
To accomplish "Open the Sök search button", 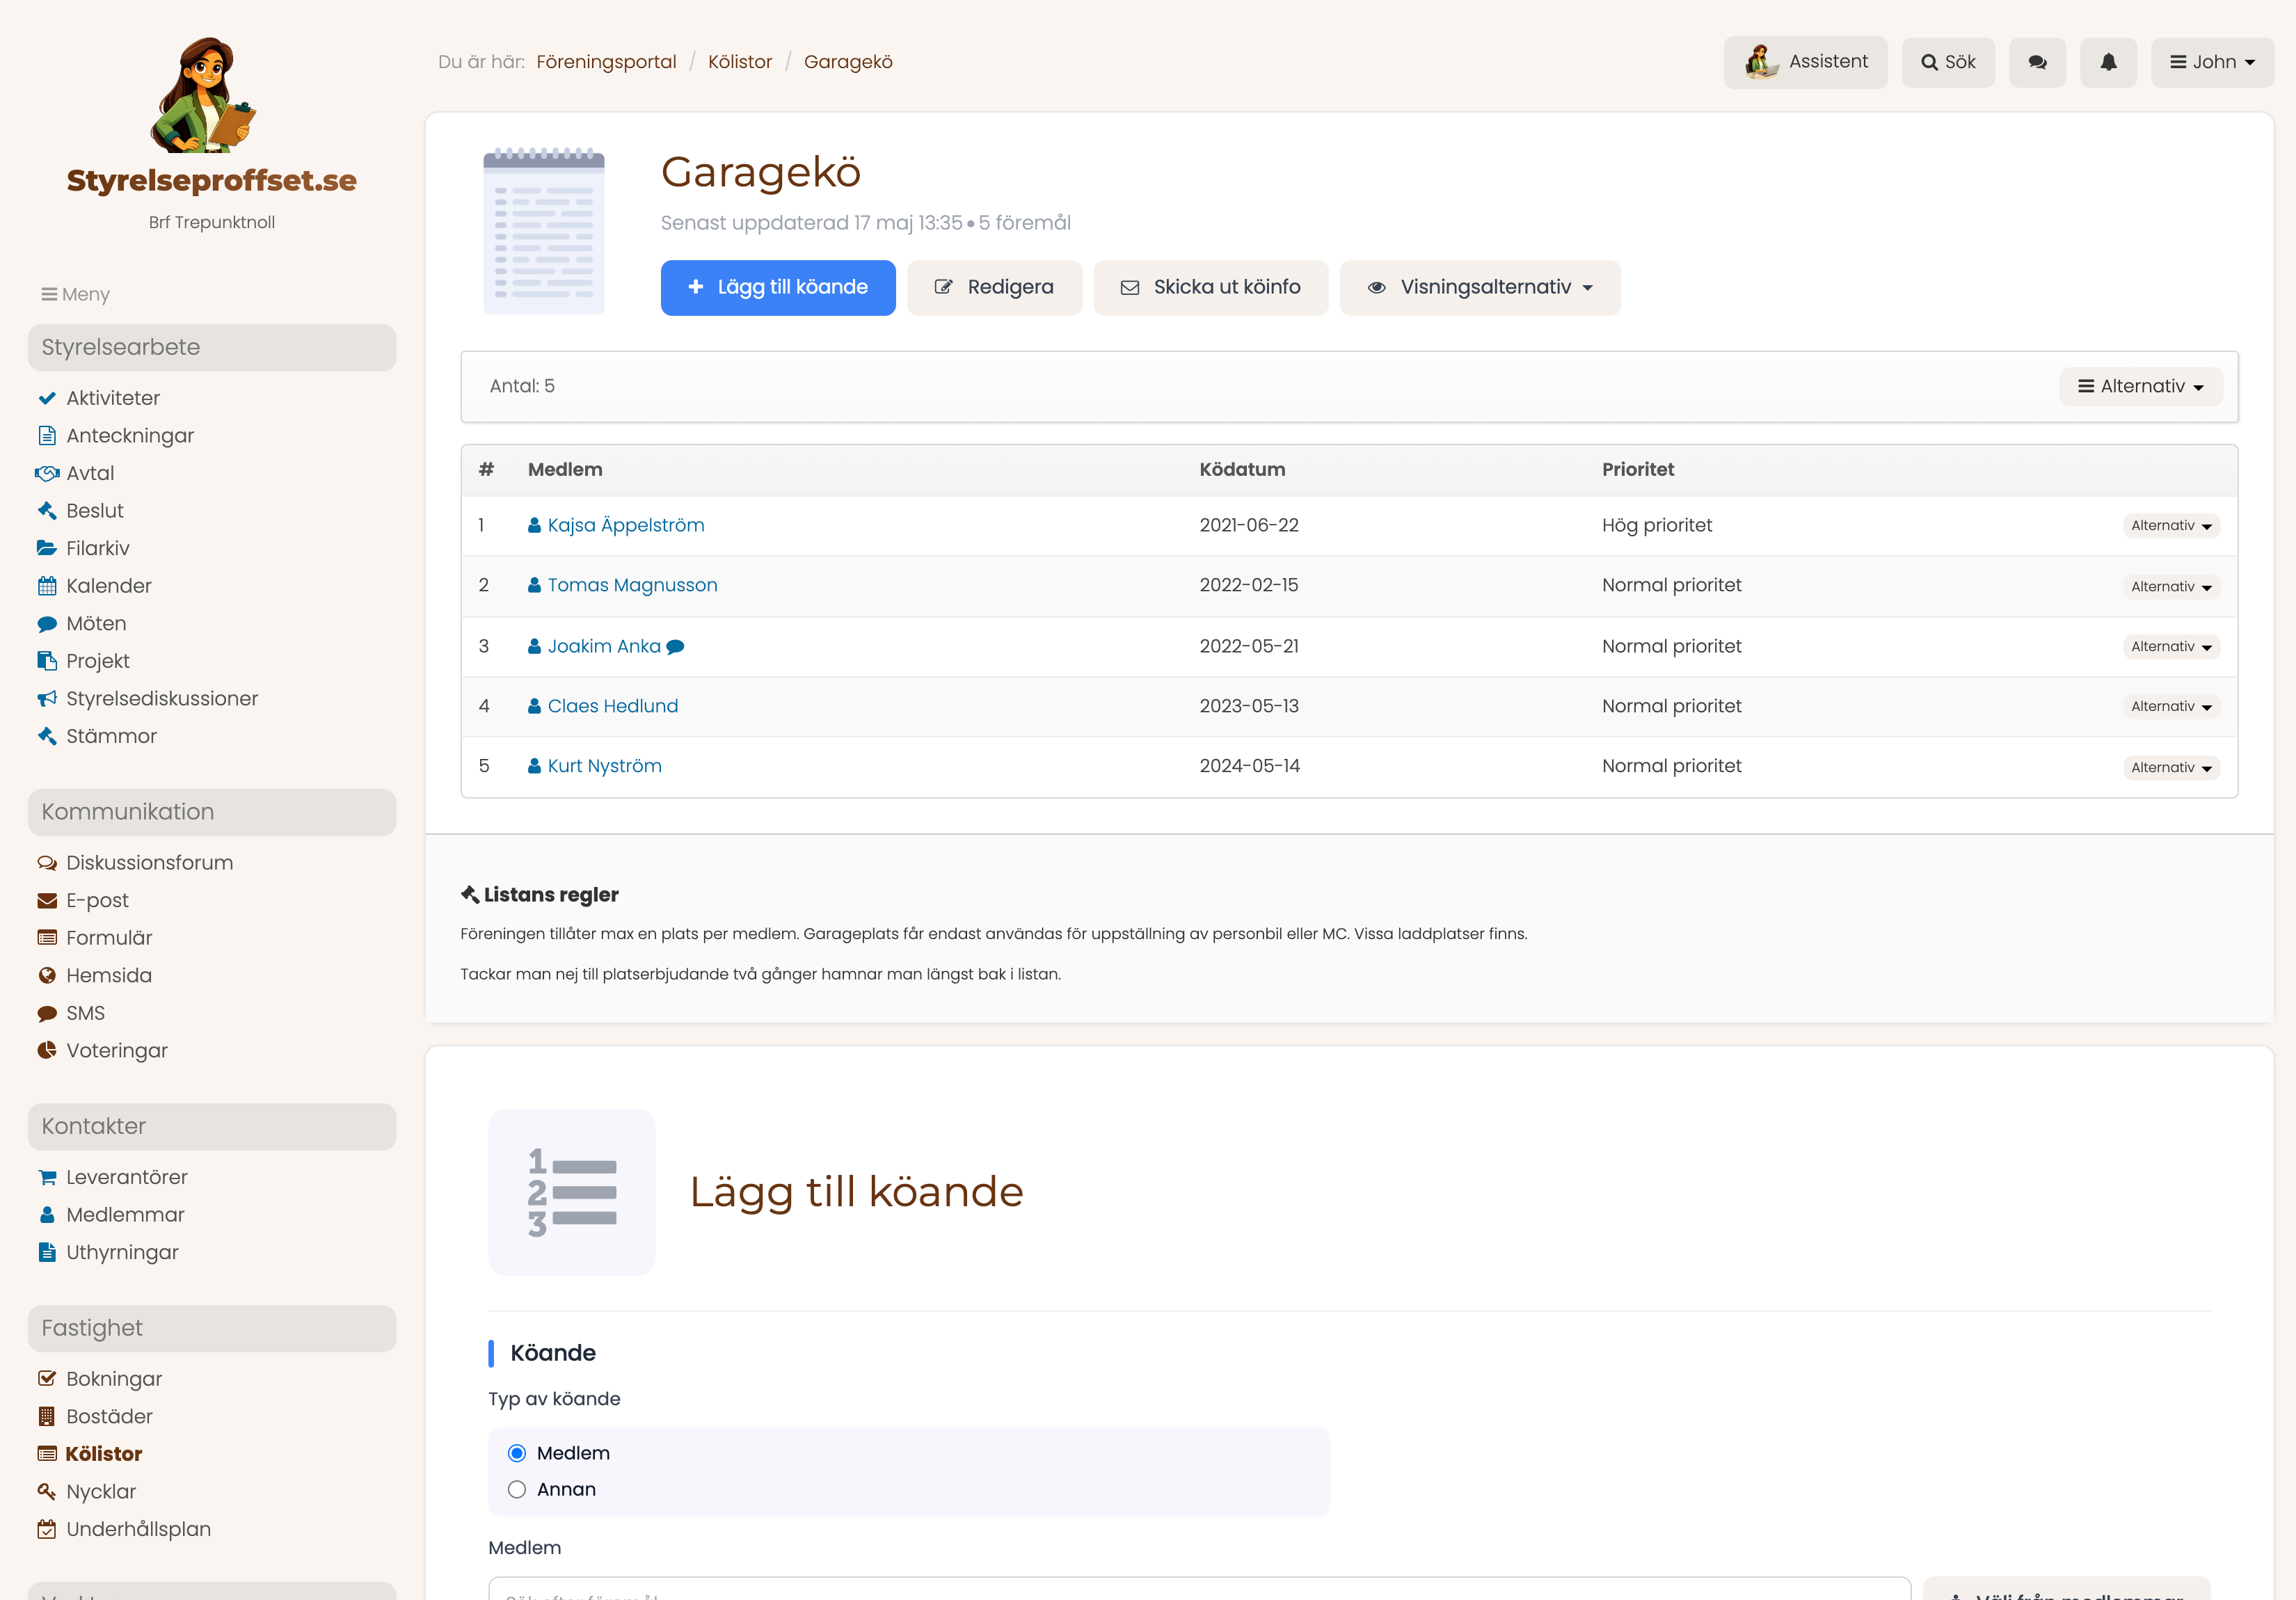I will (1948, 62).
